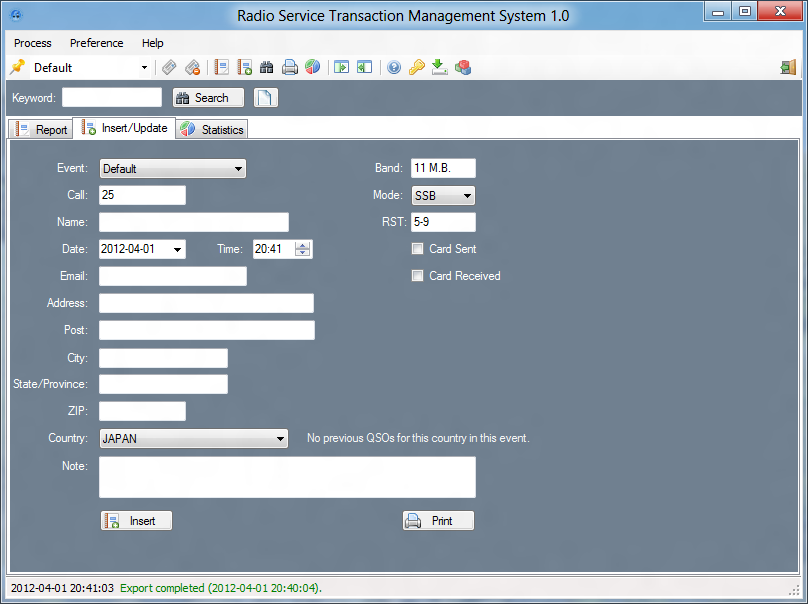Expand the Mode SSB dropdown
The height and width of the screenshot is (604, 808).
467,196
